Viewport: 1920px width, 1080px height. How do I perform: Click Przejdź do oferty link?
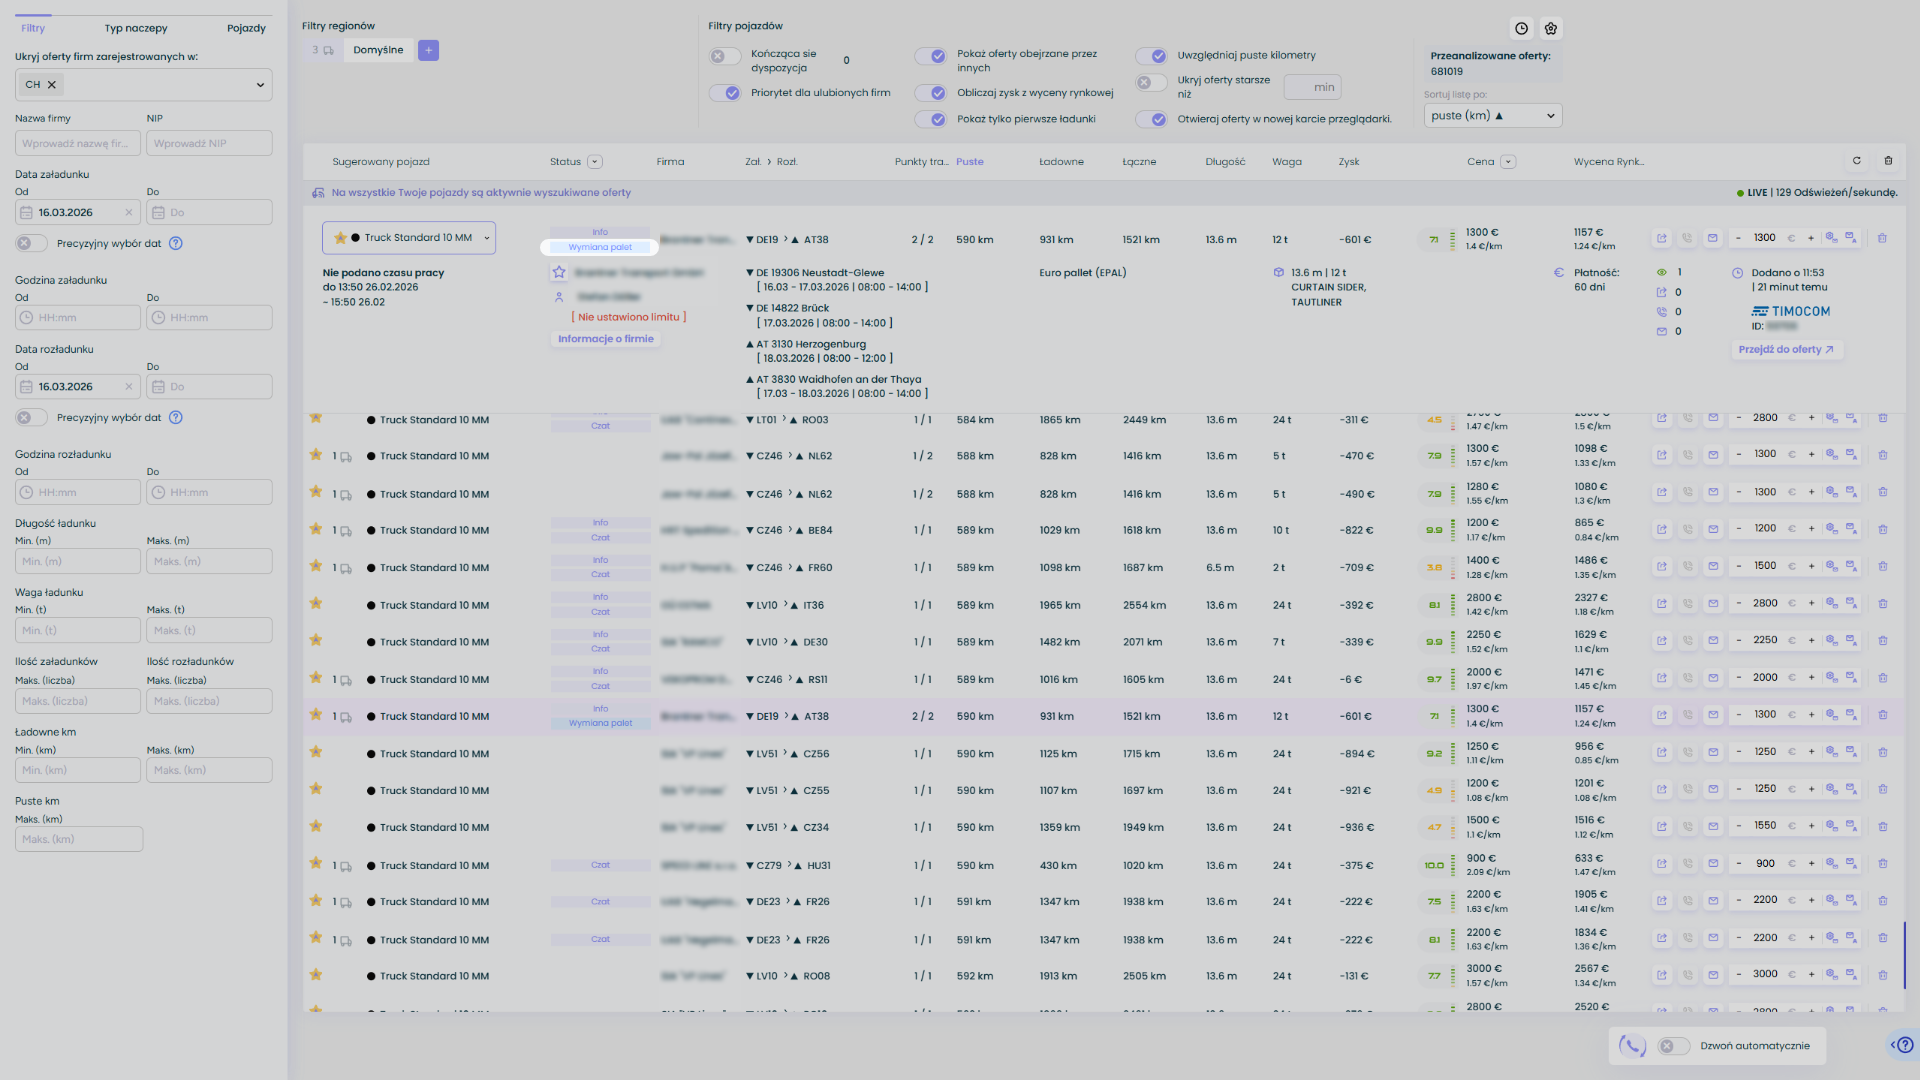[x=1786, y=350]
